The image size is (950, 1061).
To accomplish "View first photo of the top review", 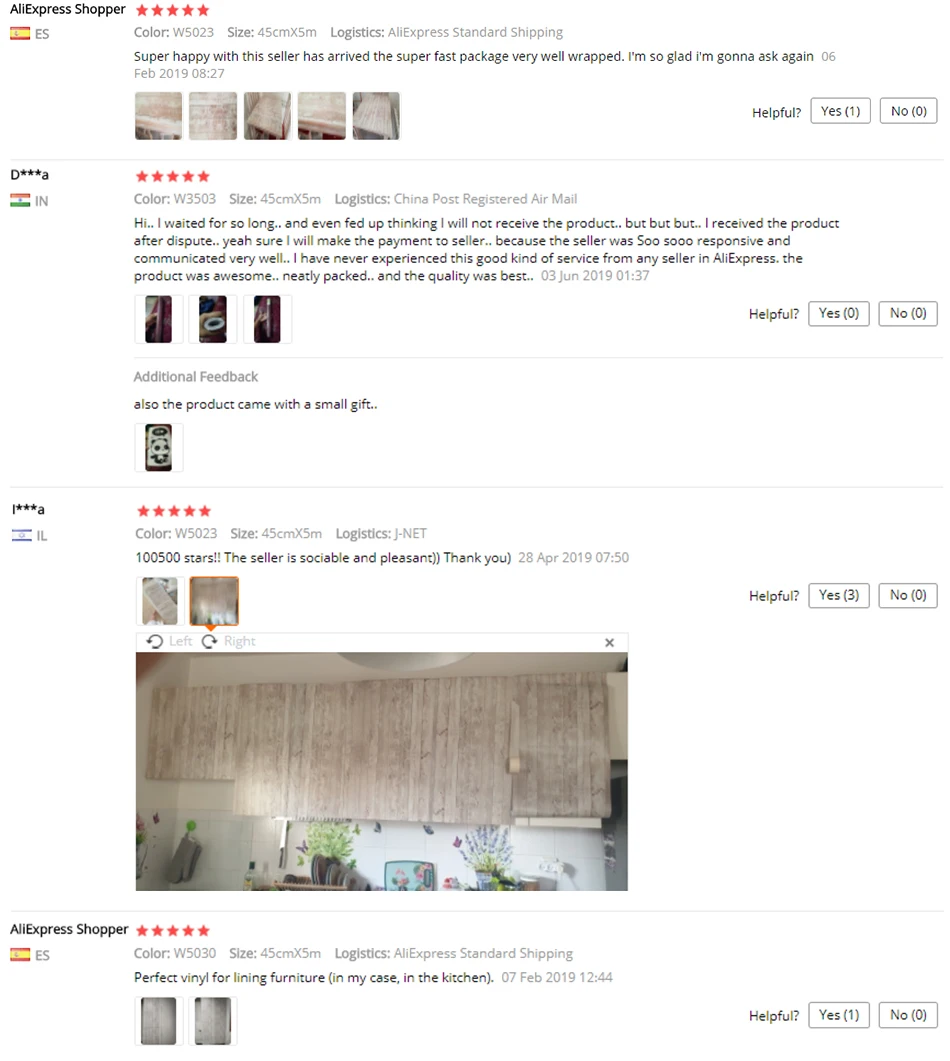I will click(158, 116).
